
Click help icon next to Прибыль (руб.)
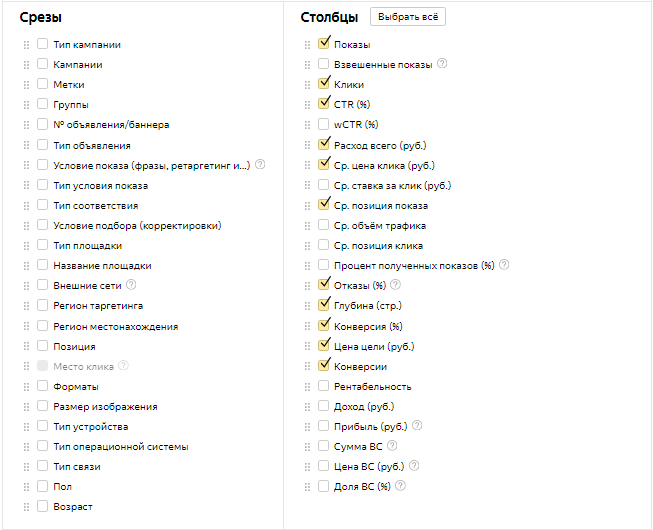(x=417, y=425)
